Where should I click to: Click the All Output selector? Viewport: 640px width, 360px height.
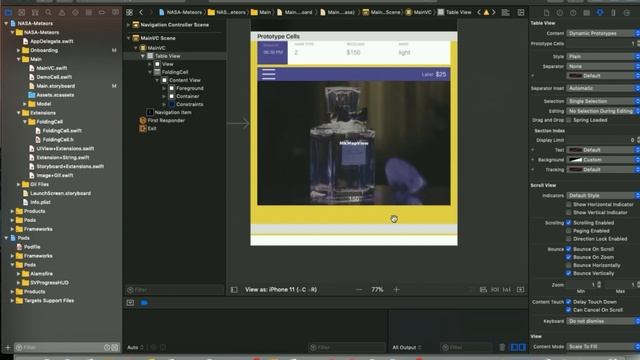point(407,347)
